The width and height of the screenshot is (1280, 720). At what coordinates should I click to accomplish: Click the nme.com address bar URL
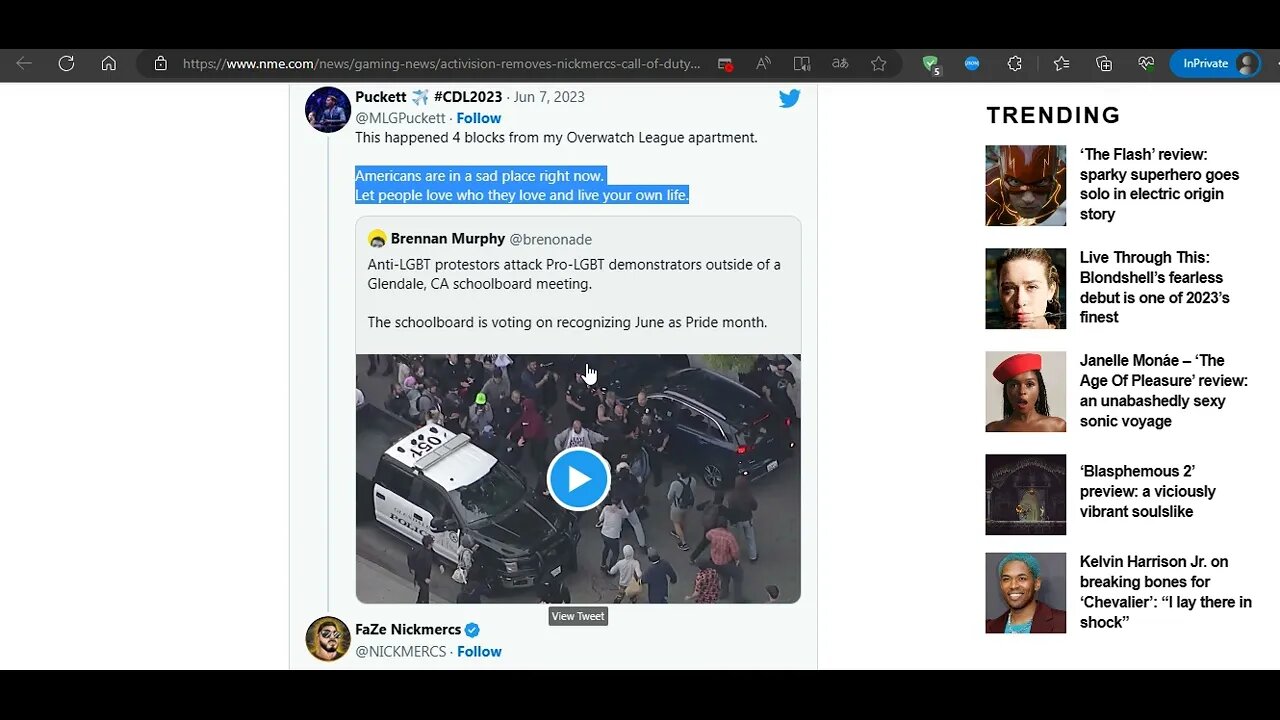click(x=441, y=64)
